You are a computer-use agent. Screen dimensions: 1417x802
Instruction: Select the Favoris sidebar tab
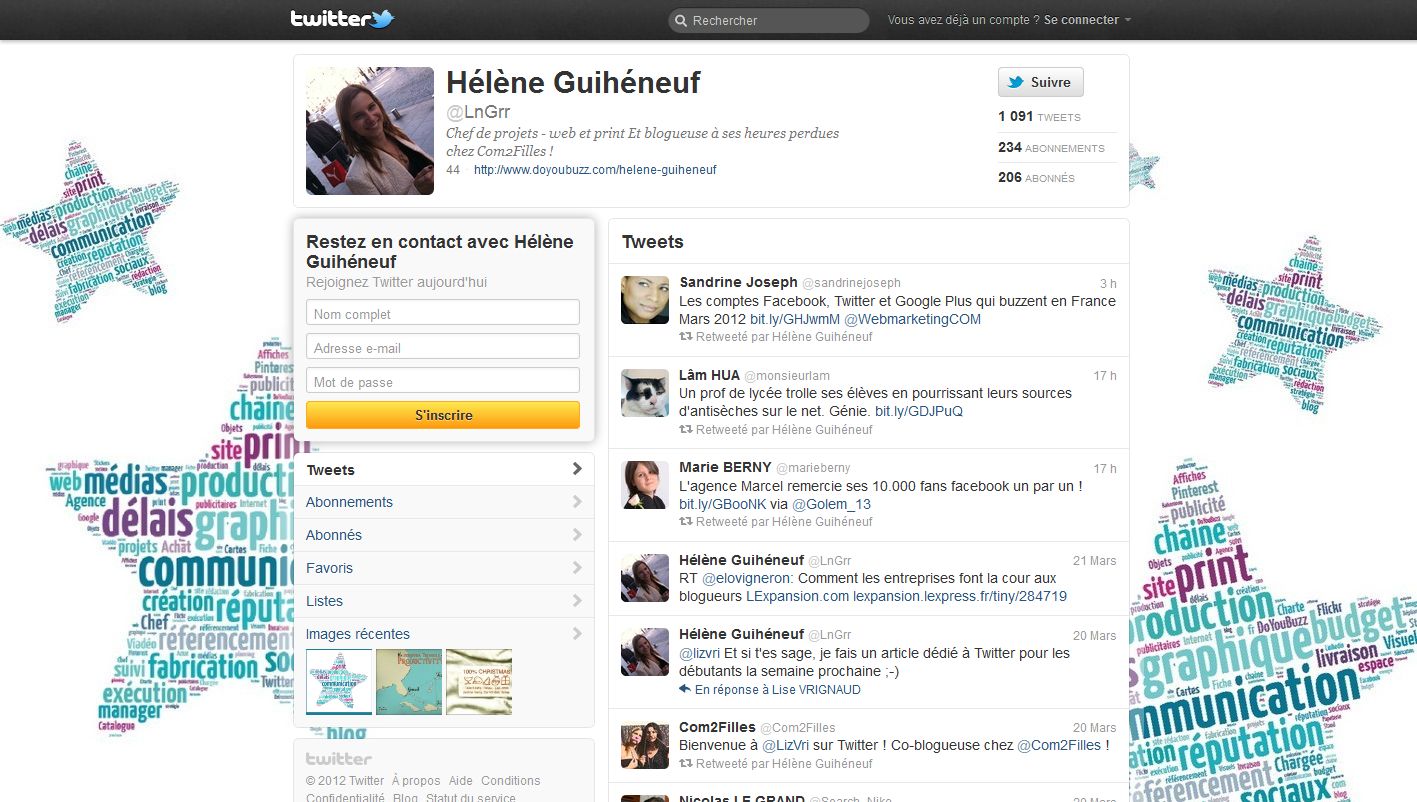(444, 568)
